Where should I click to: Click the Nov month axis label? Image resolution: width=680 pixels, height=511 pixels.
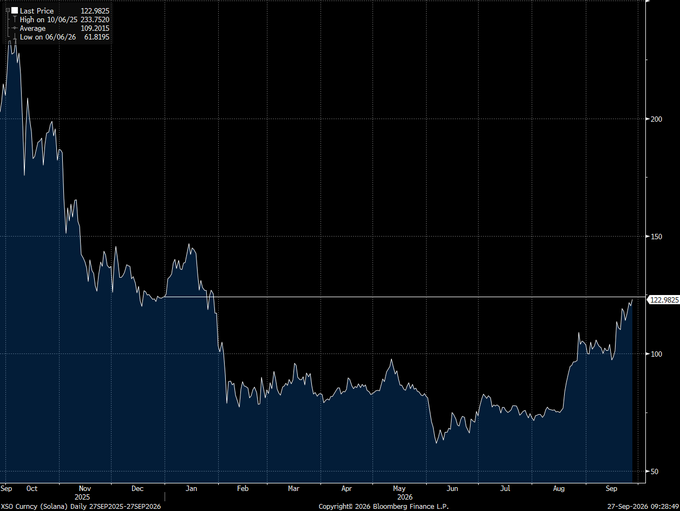(x=85, y=488)
